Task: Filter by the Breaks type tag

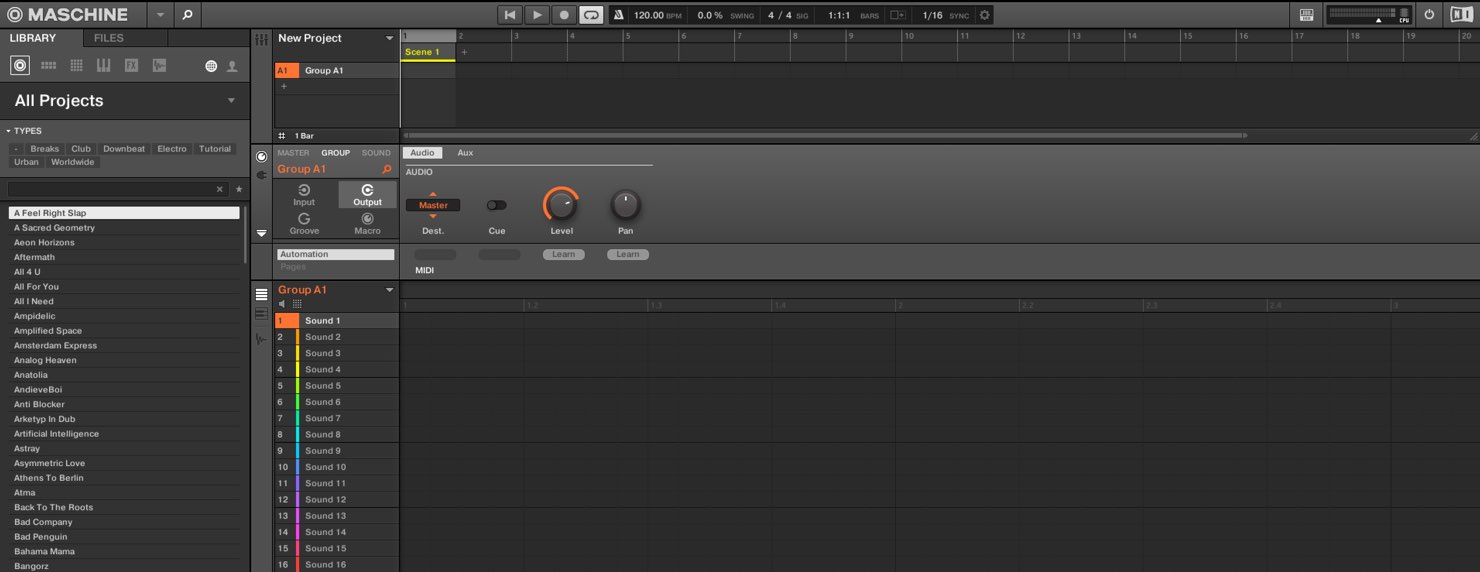Action: [x=44, y=149]
